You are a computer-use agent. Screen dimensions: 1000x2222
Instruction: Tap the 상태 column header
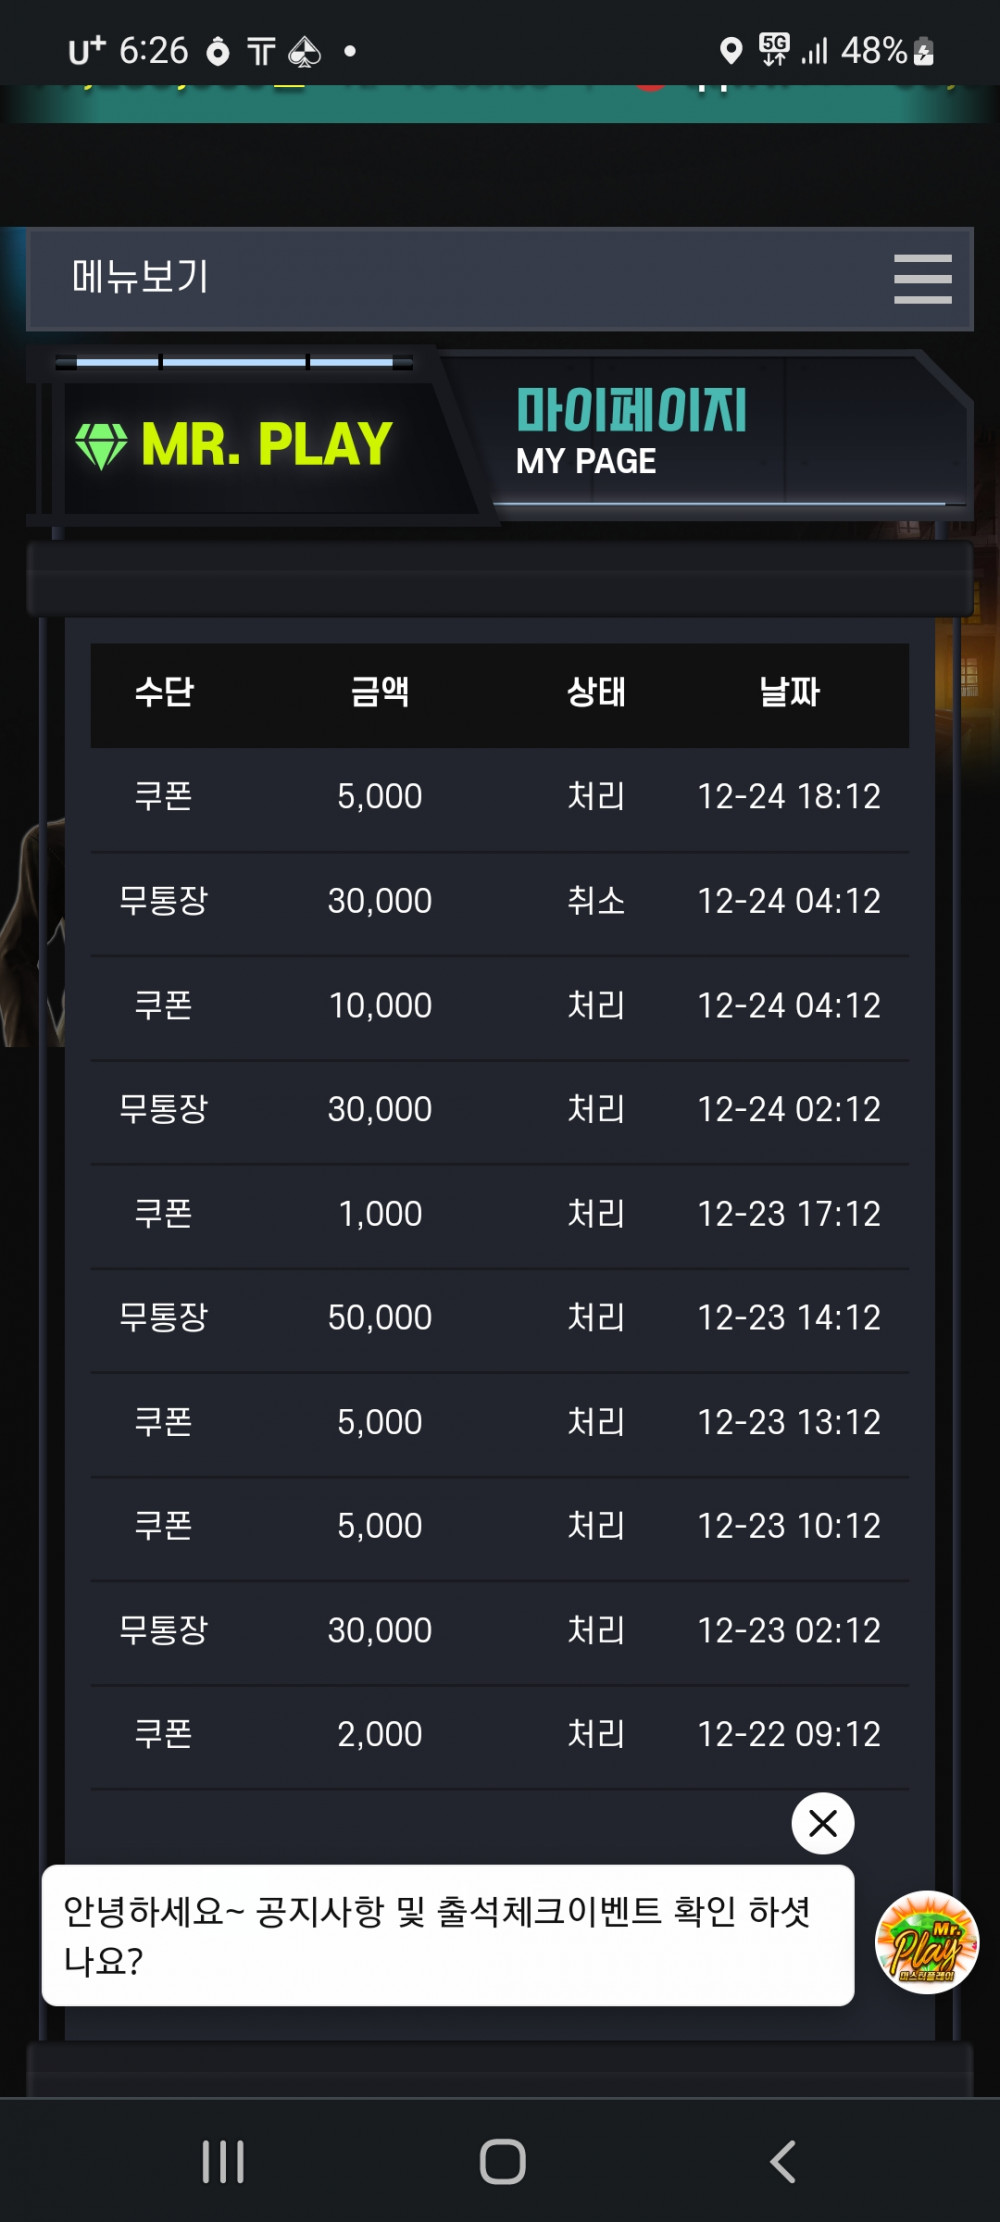coord(596,691)
